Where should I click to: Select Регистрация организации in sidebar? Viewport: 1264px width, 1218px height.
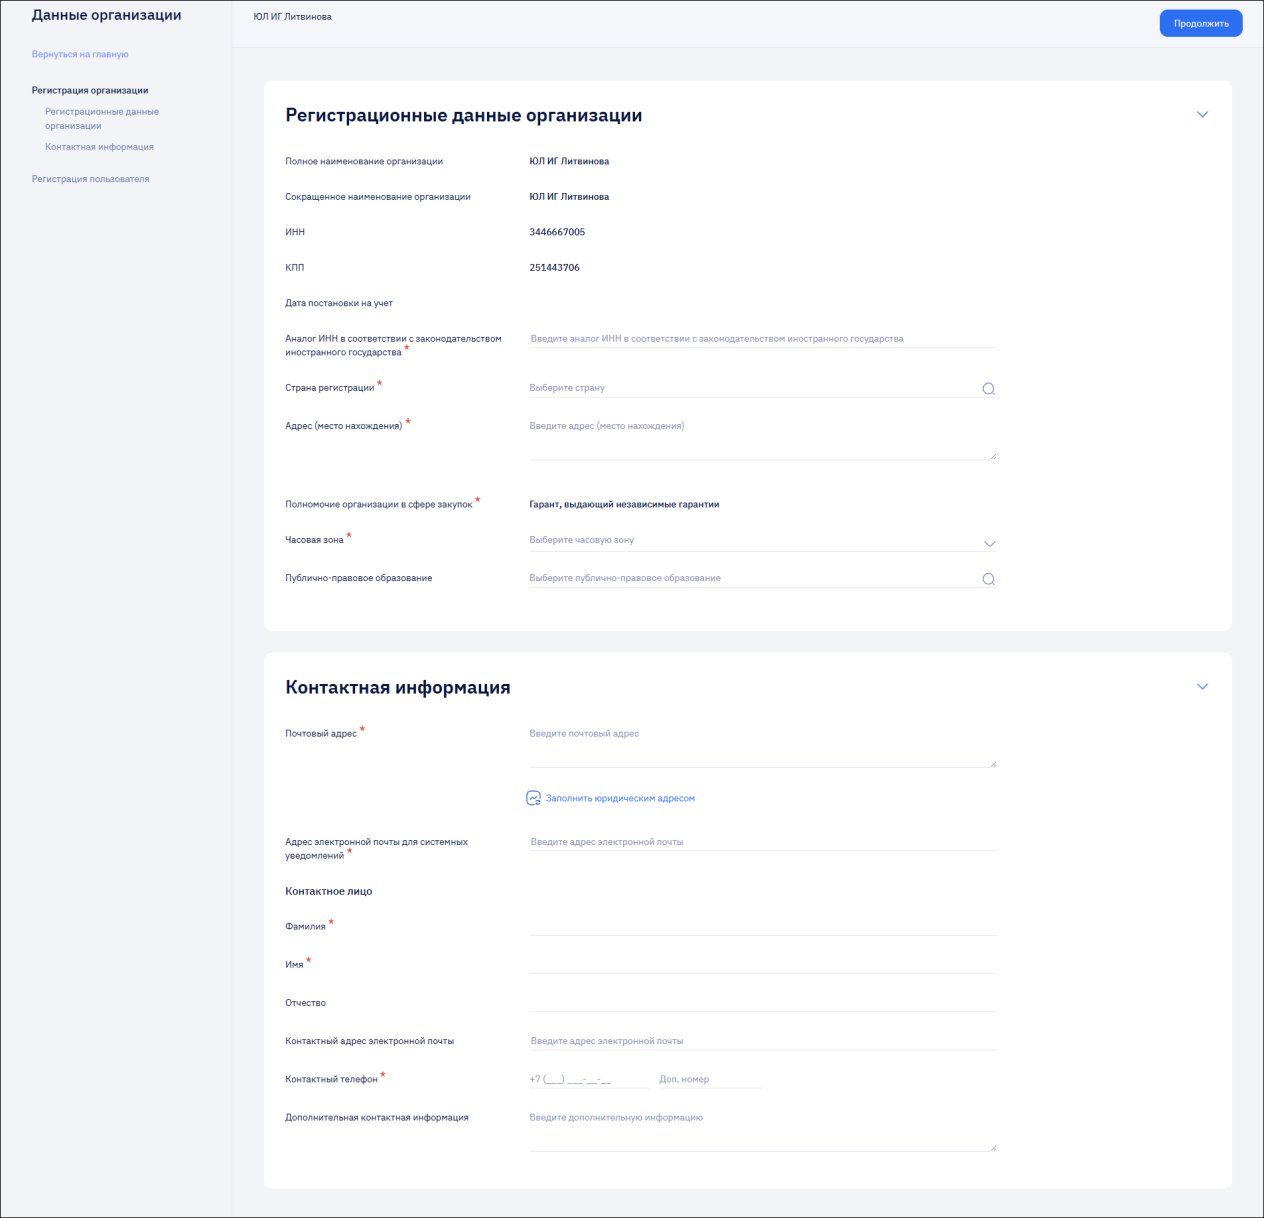click(90, 90)
